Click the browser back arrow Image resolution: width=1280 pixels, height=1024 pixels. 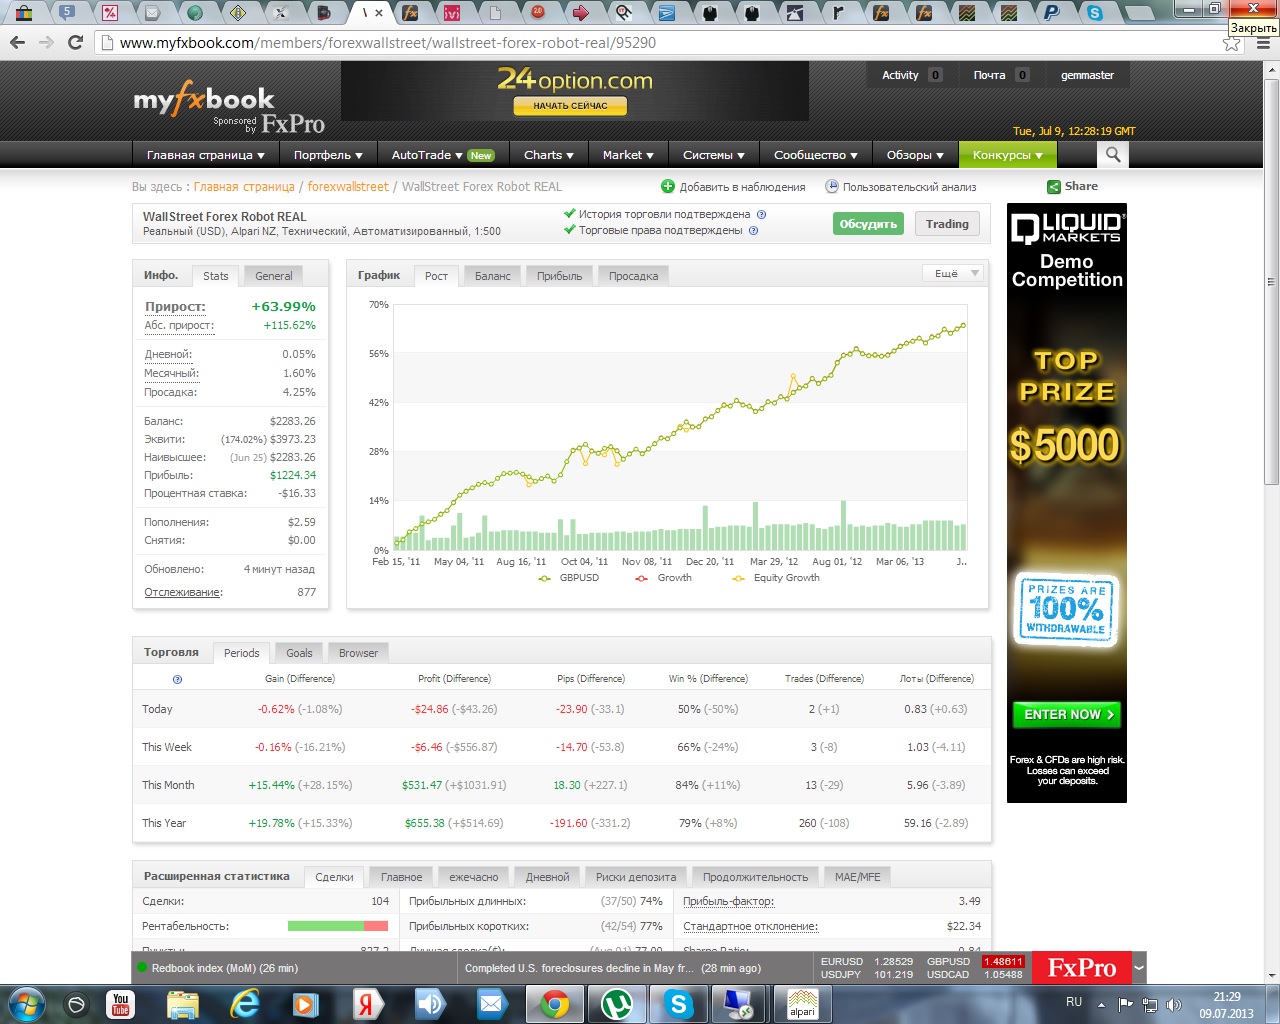coord(16,43)
